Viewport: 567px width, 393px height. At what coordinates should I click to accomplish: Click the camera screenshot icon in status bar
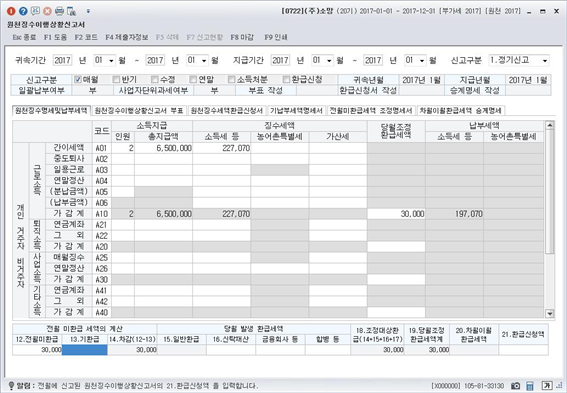(516, 386)
